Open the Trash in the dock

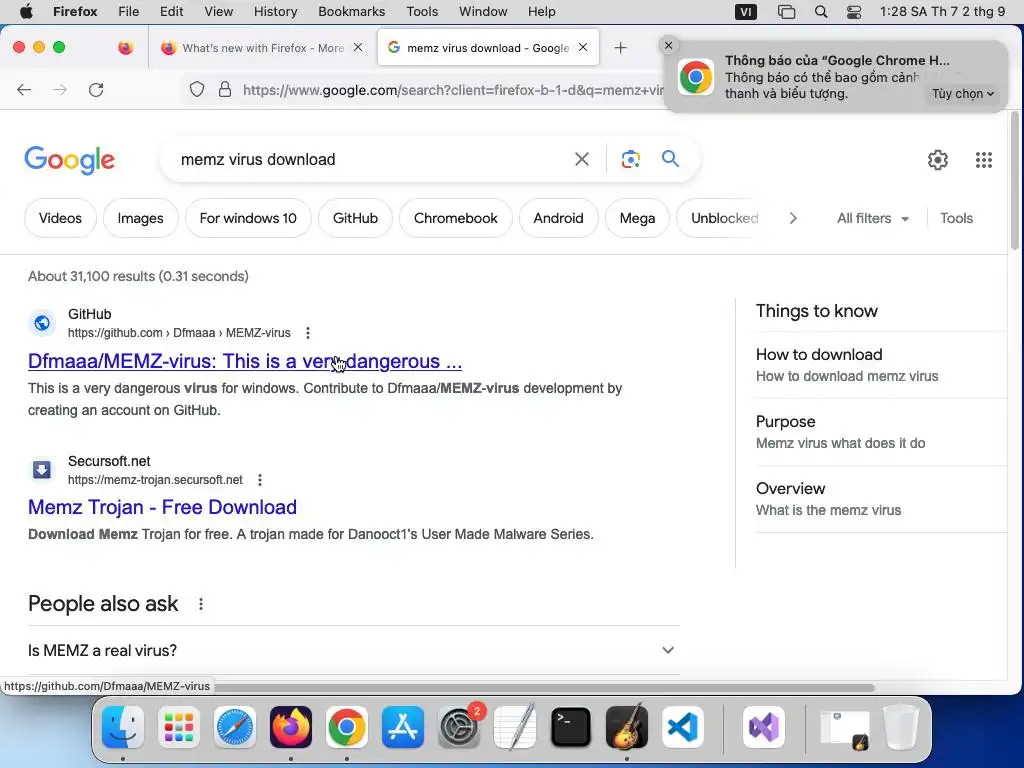pyautogui.click(x=901, y=727)
